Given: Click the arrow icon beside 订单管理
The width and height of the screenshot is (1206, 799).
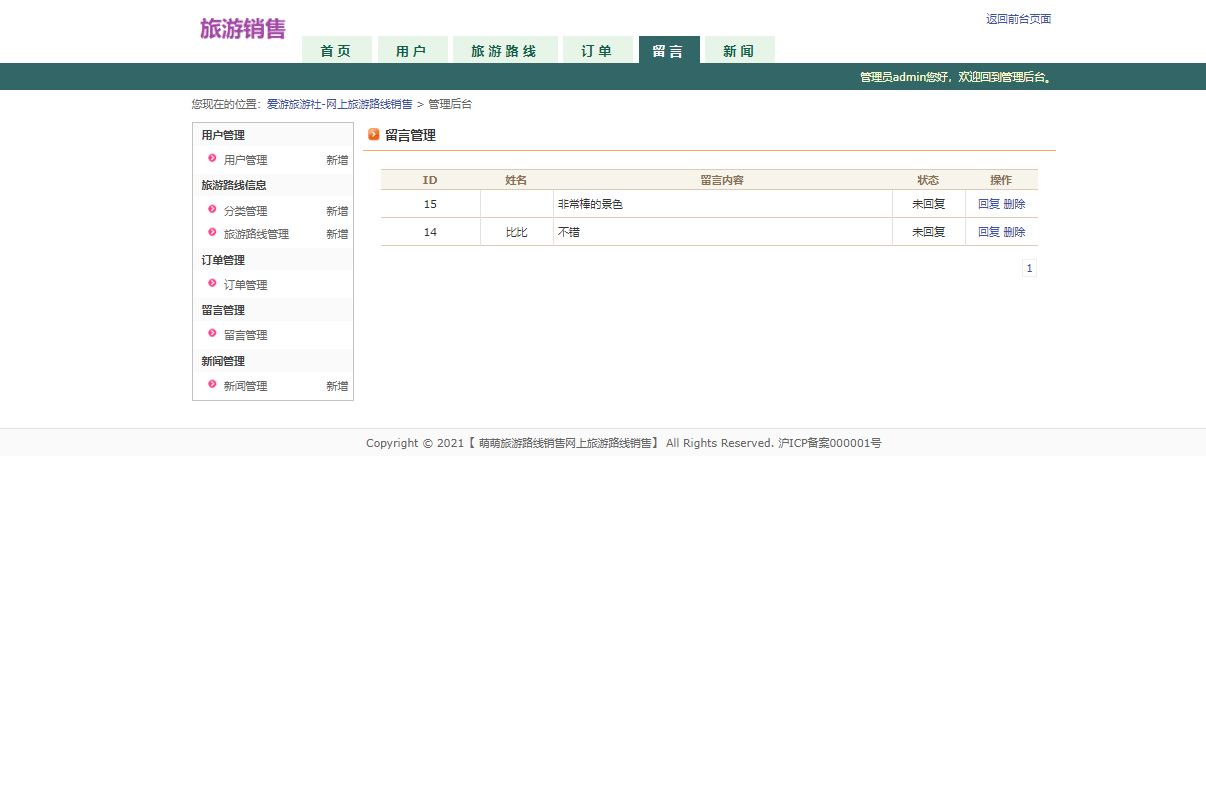Looking at the screenshot, I should [211, 284].
